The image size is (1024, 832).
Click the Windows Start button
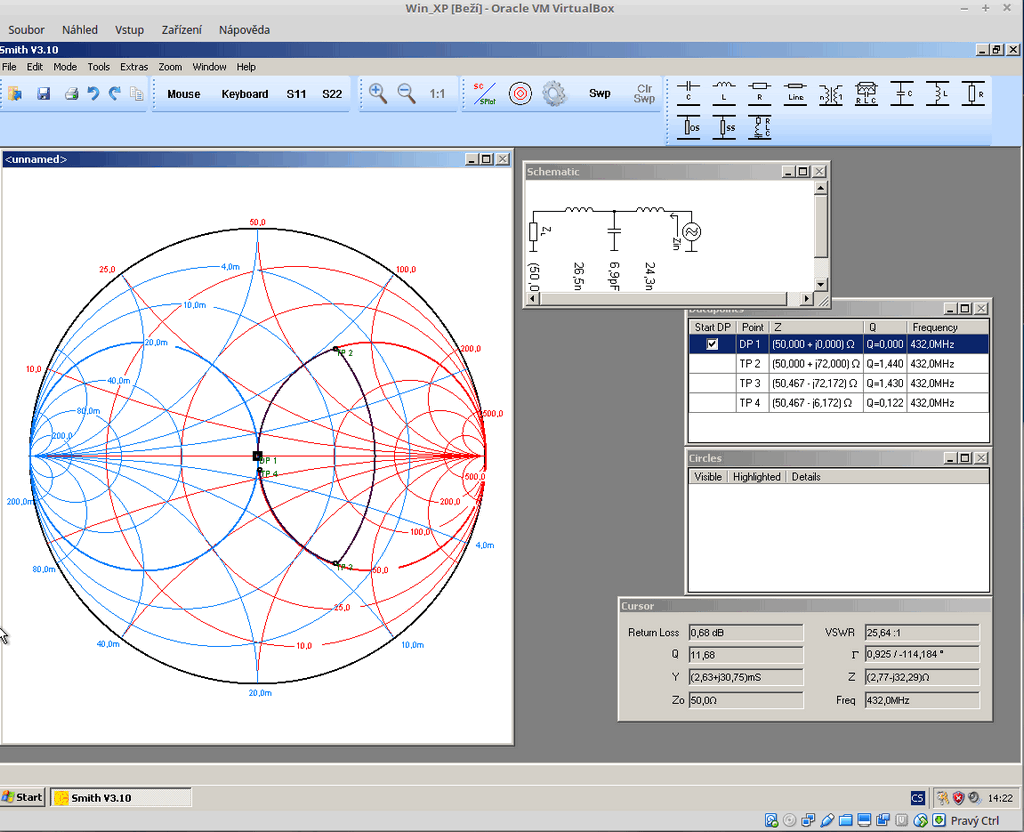click(x=22, y=797)
